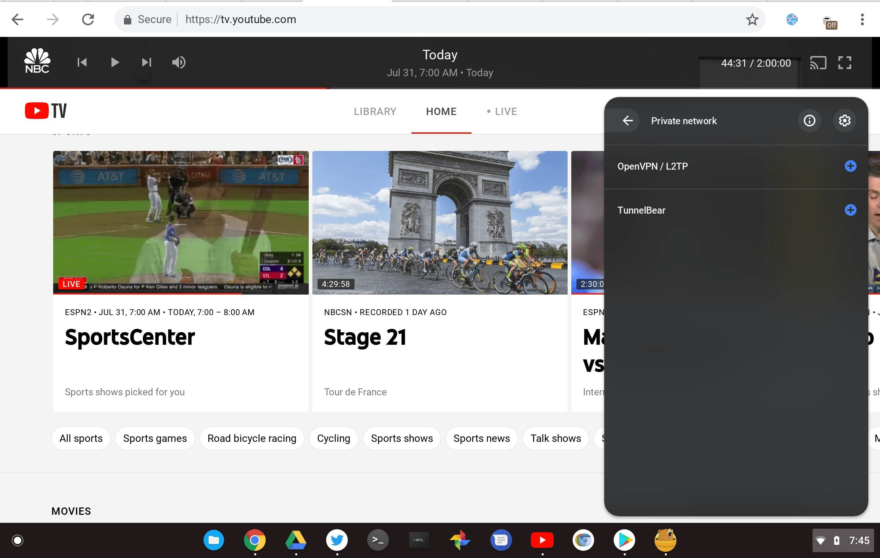Mute the player volume
Image resolution: width=880 pixels, height=558 pixels.
178,62
